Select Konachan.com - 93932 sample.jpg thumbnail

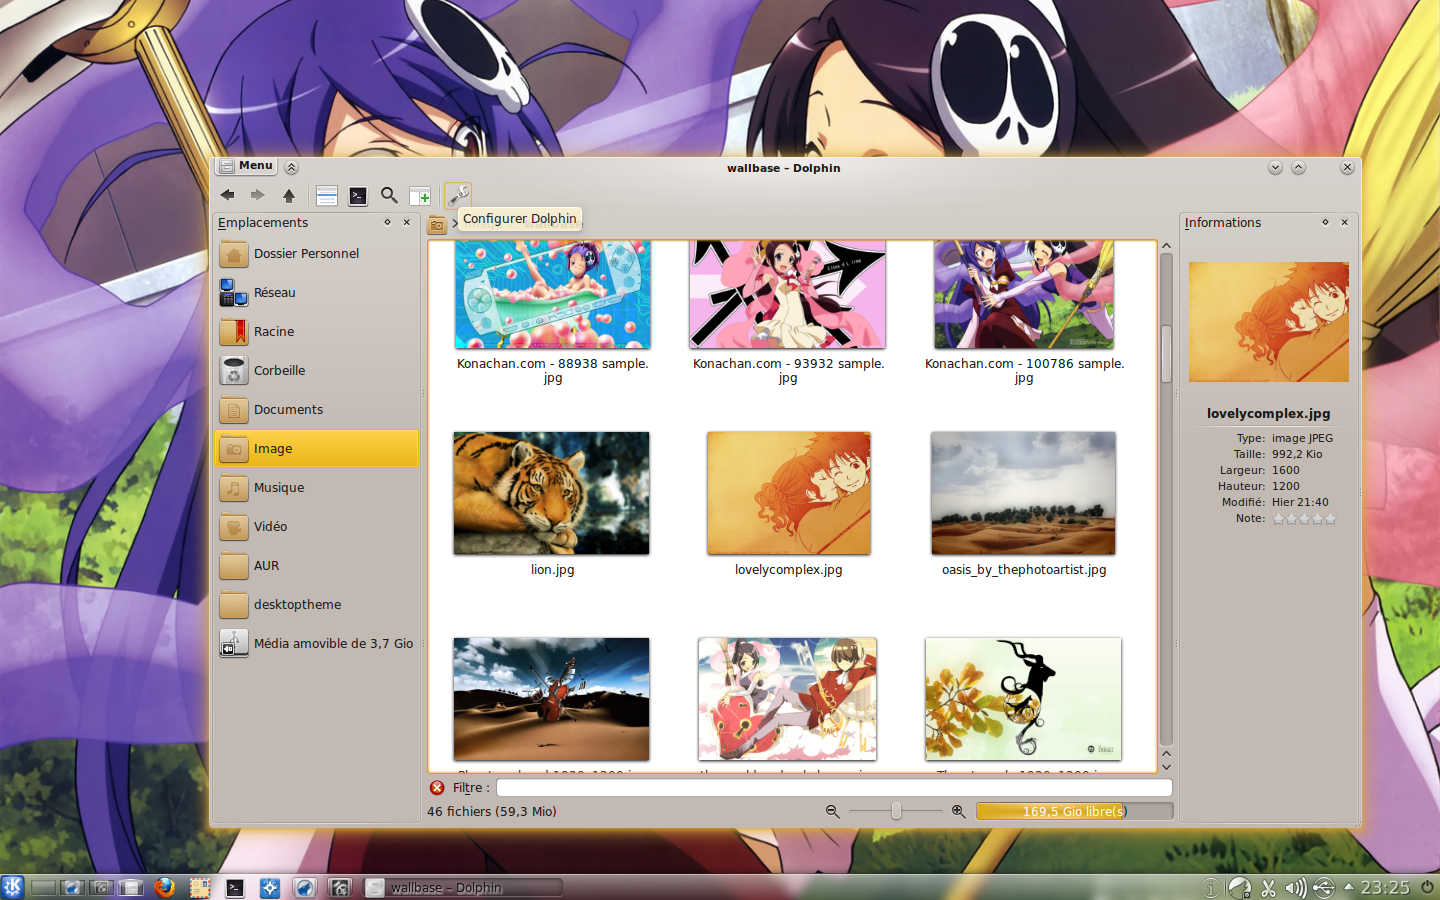pyautogui.click(x=788, y=295)
